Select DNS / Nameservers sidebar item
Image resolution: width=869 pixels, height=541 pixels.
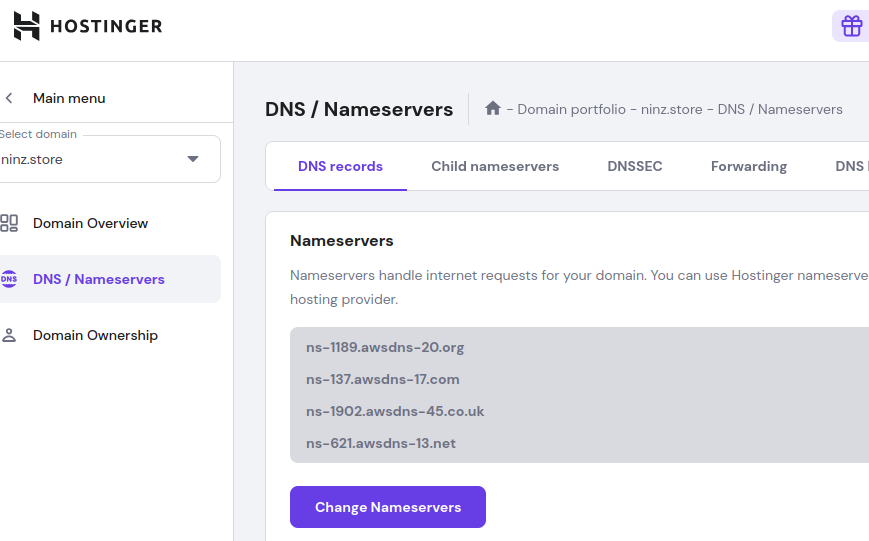[110, 279]
